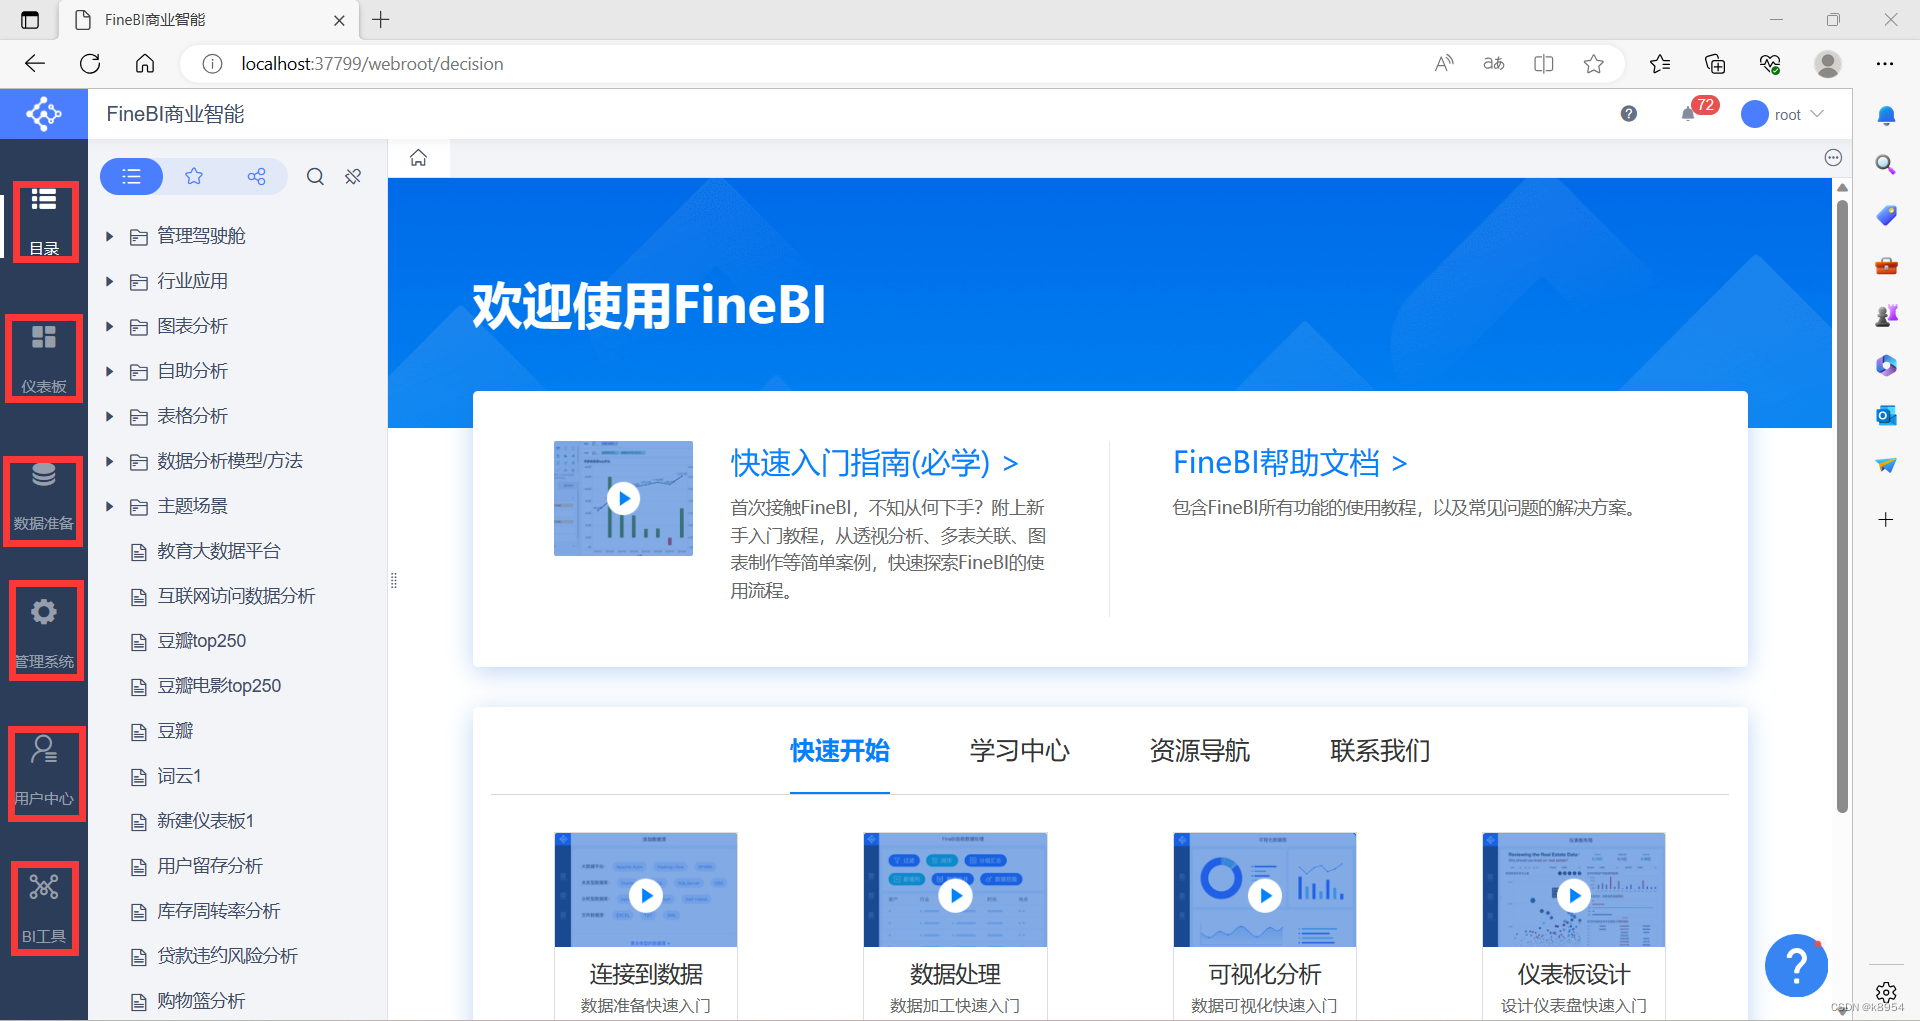Open the FineBI帮助文档 link
This screenshot has height=1021, width=1920.
click(1289, 461)
